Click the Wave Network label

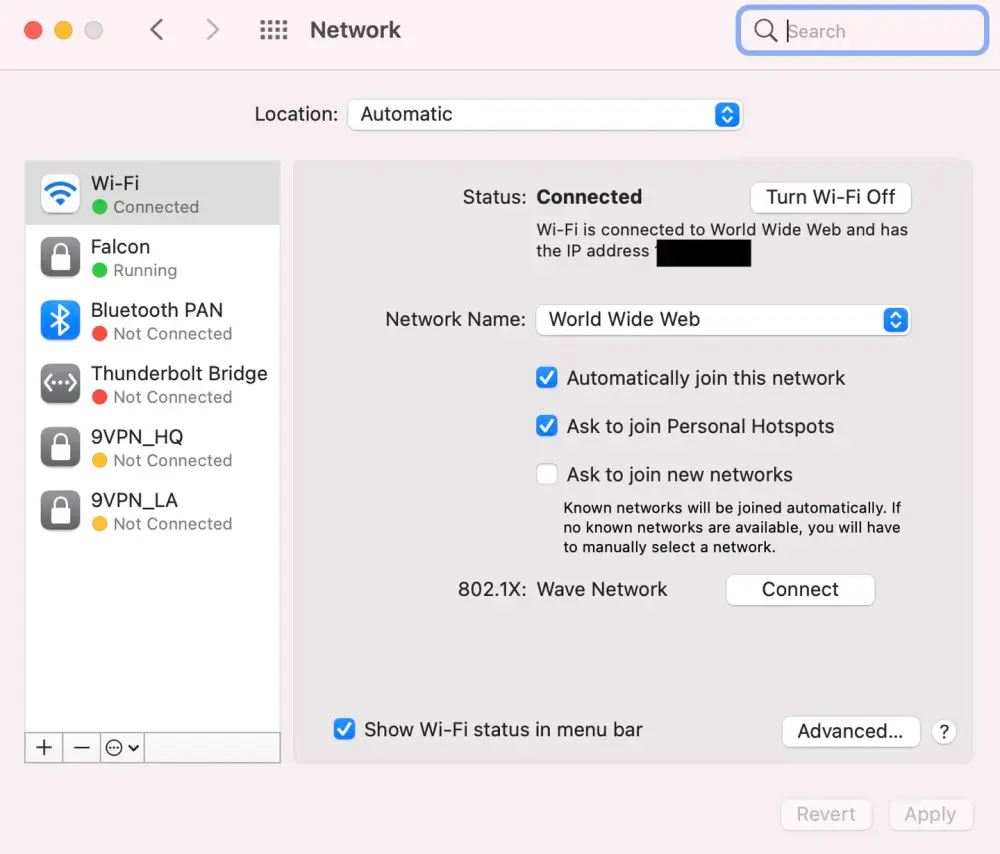tap(602, 589)
